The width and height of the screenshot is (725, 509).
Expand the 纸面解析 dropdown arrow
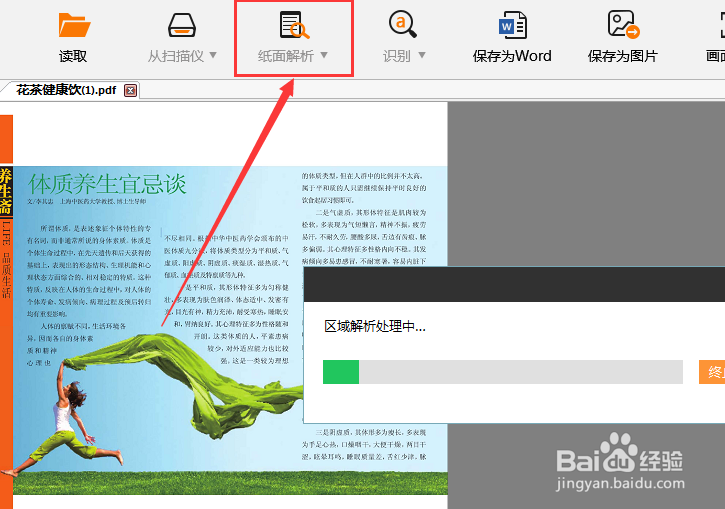point(324,55)
